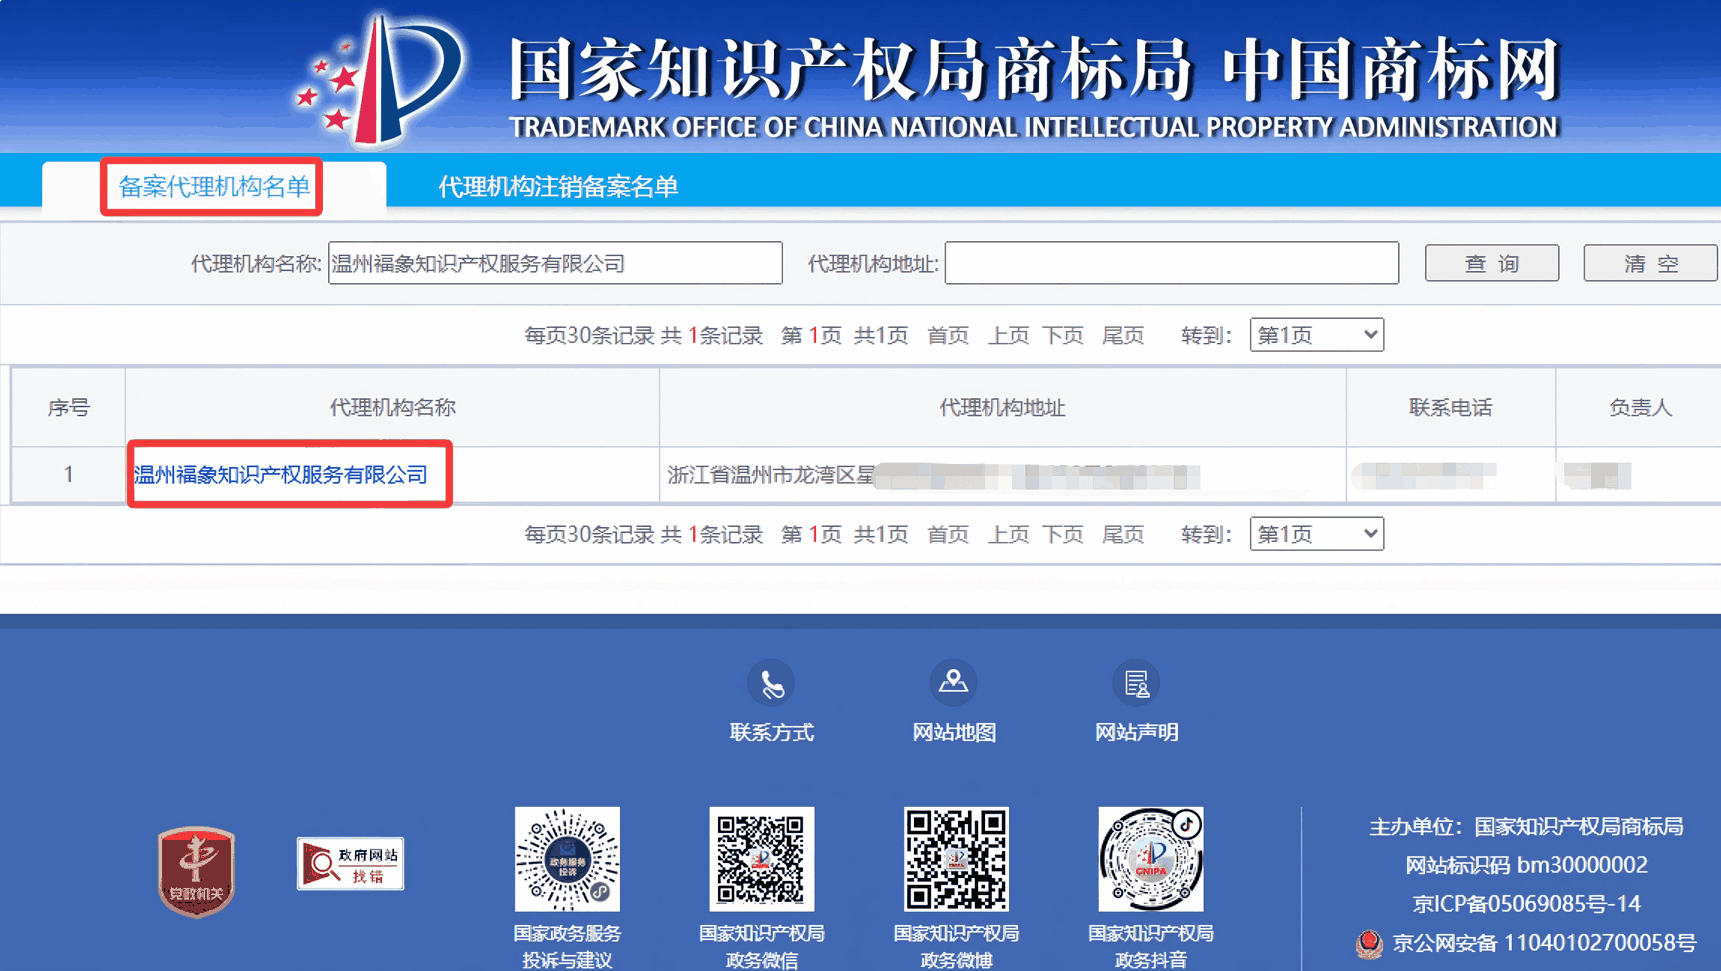Click the 代理机构地址 column header
This screenshot has width=1721, height=971.
click(1002, 407)
